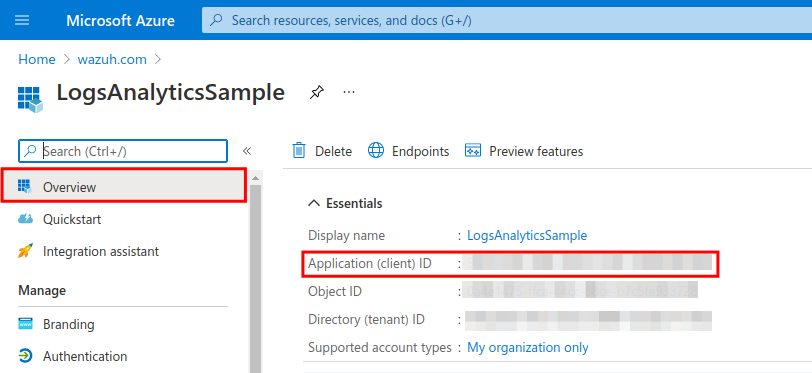This screenshot has height=373, width=812.
Task: Open Integration assistant in the sidebar
Action: click(101, 252)
